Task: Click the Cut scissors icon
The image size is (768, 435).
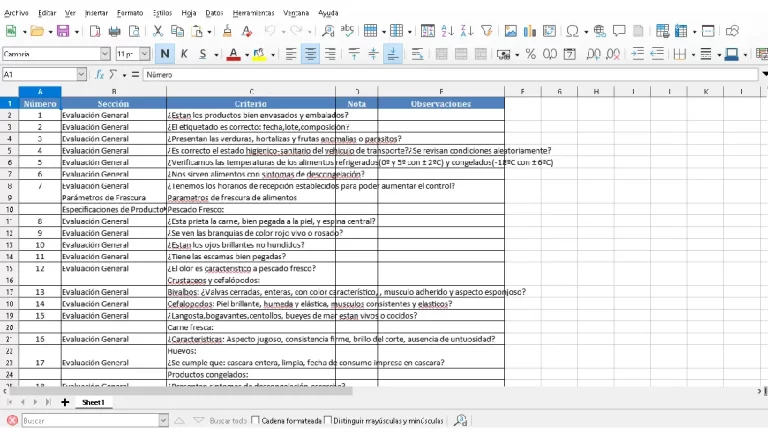Action: click(x=158, y=31)
